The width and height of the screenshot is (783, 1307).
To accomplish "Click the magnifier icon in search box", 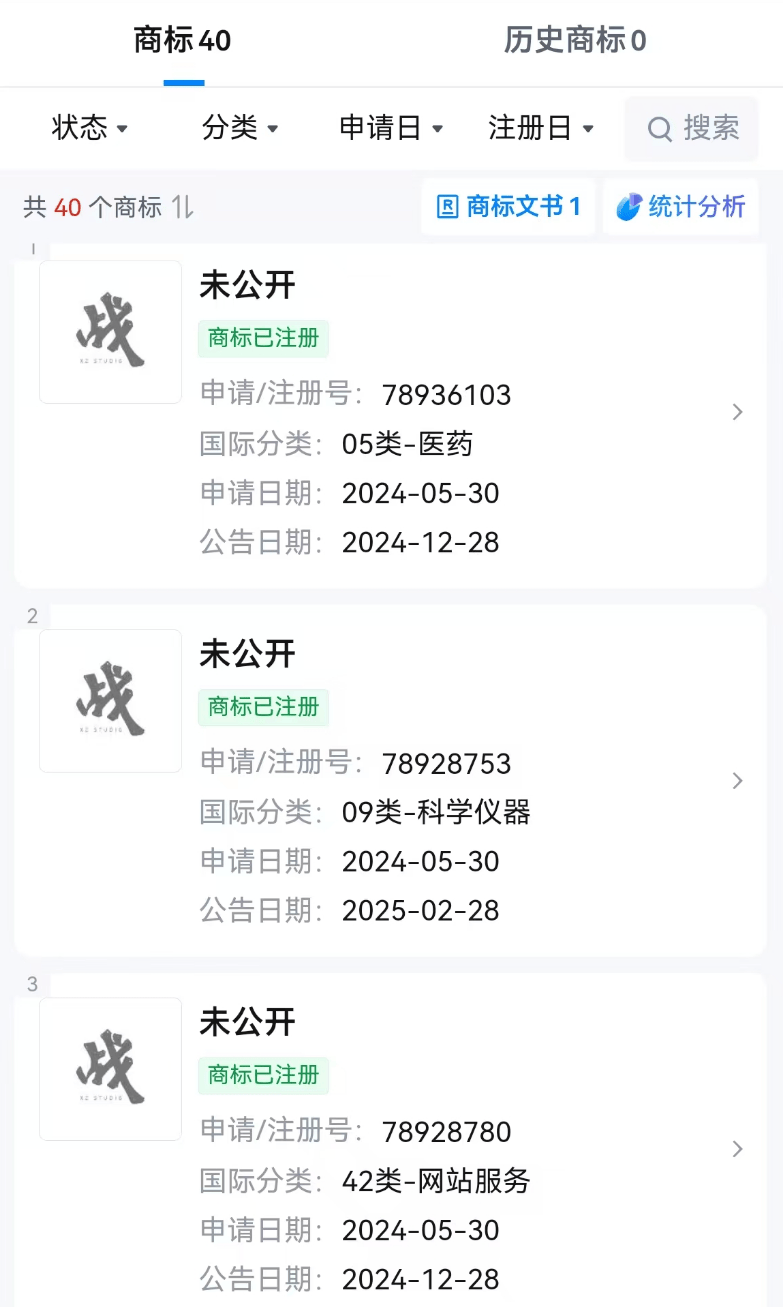I will (x=659, y=129).
